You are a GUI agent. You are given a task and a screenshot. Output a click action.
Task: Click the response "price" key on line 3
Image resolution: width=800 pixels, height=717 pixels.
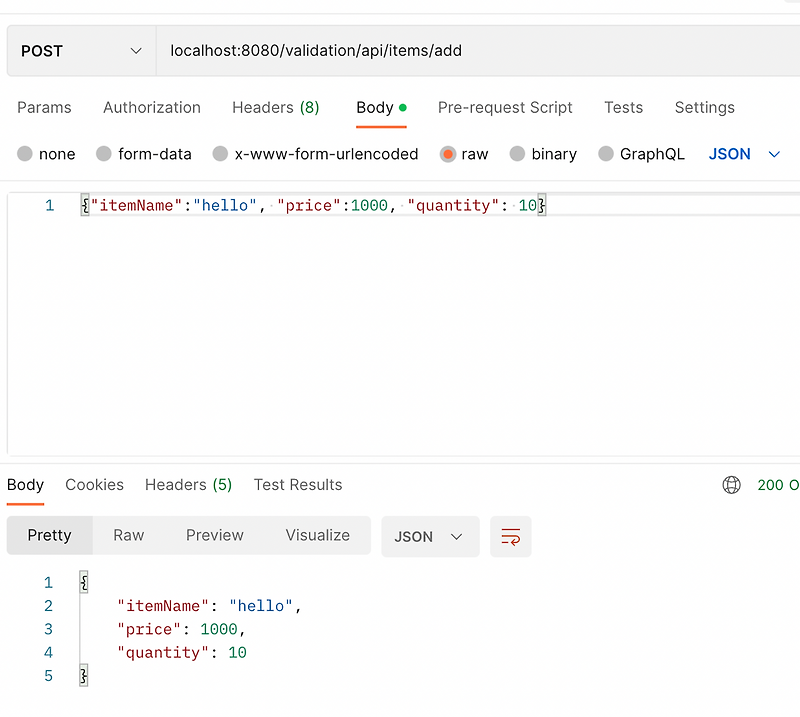pyautogui.click(x=148, y=629)
